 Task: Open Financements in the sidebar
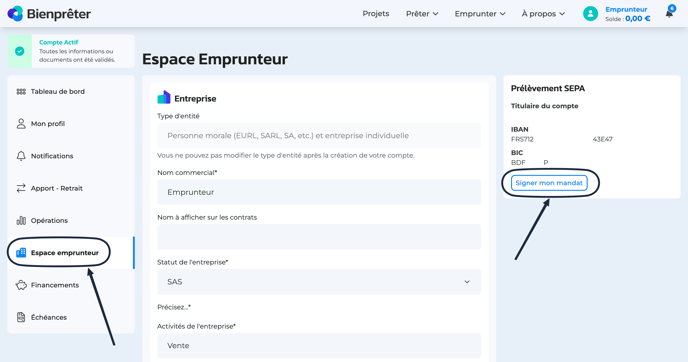click(x=71, y=285)
